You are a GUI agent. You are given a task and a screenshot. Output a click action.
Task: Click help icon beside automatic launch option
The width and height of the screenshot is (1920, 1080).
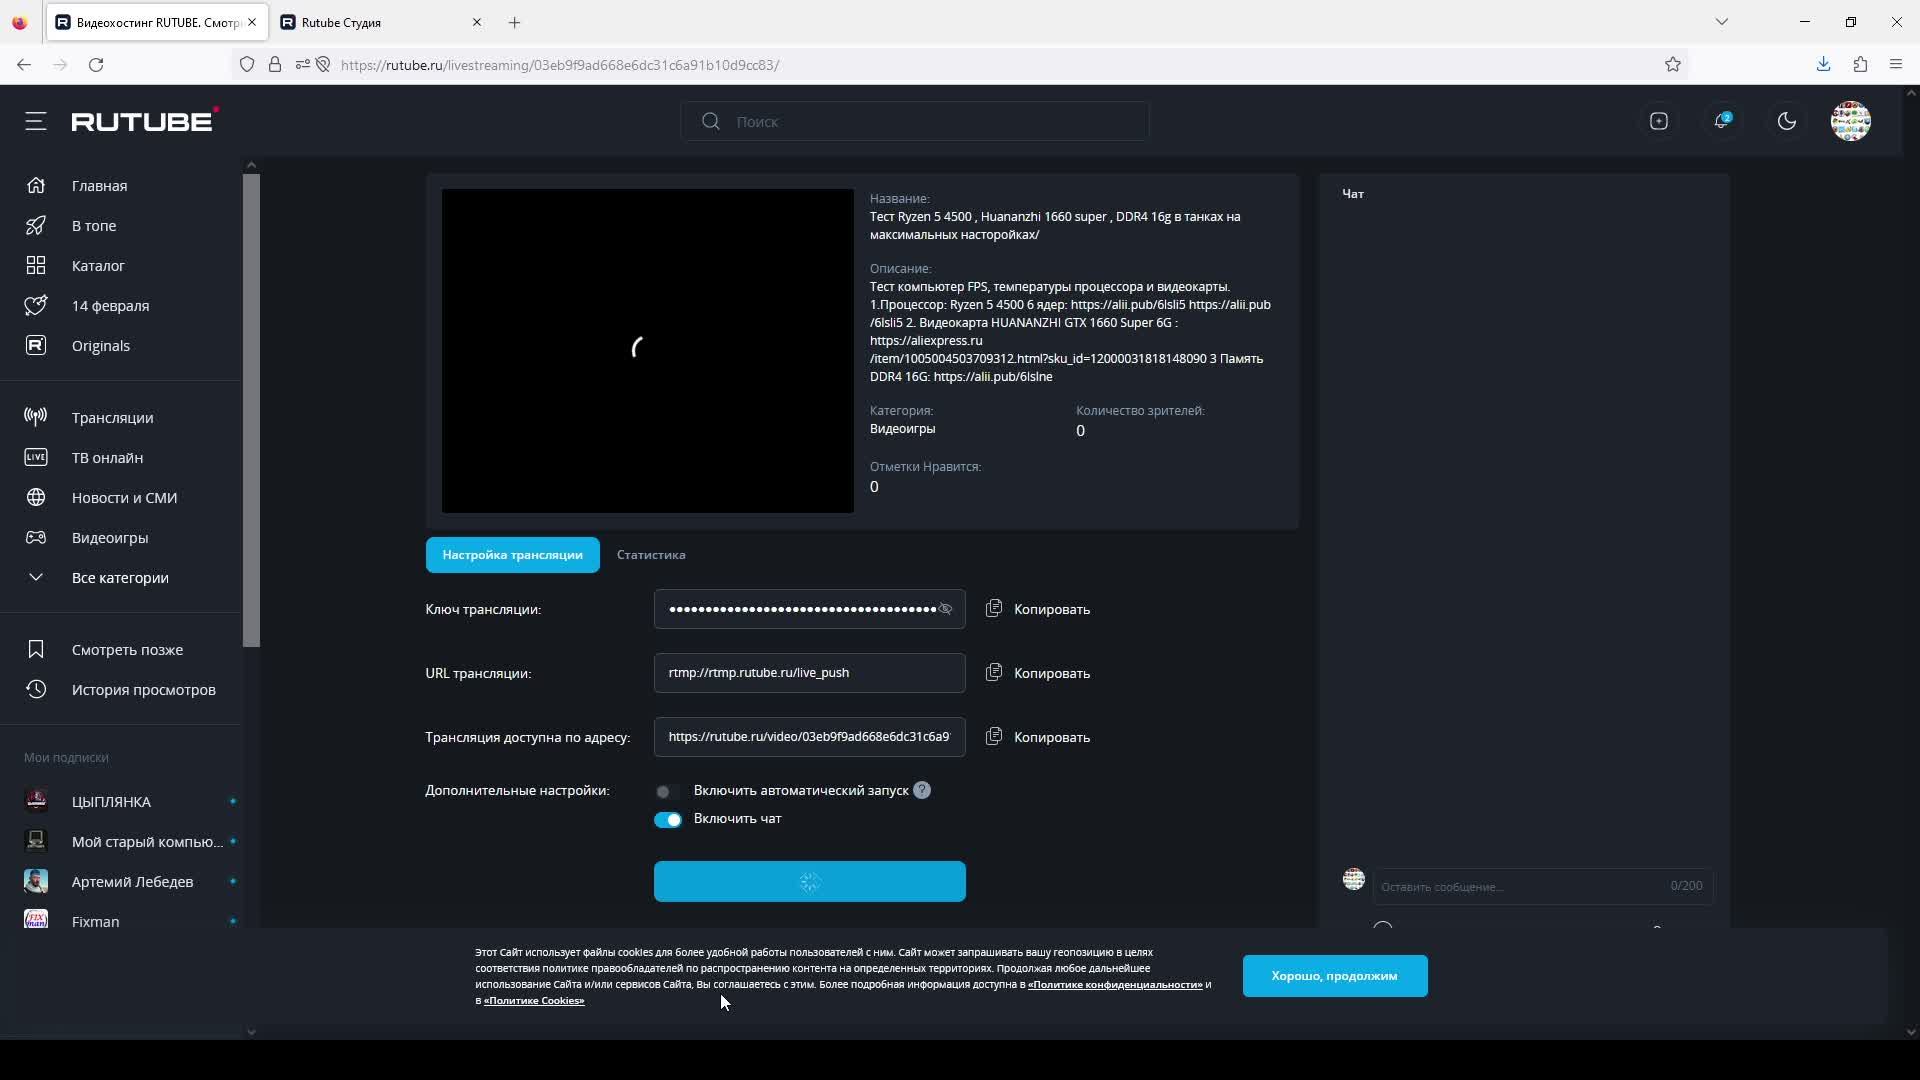(x=922, y=791)
